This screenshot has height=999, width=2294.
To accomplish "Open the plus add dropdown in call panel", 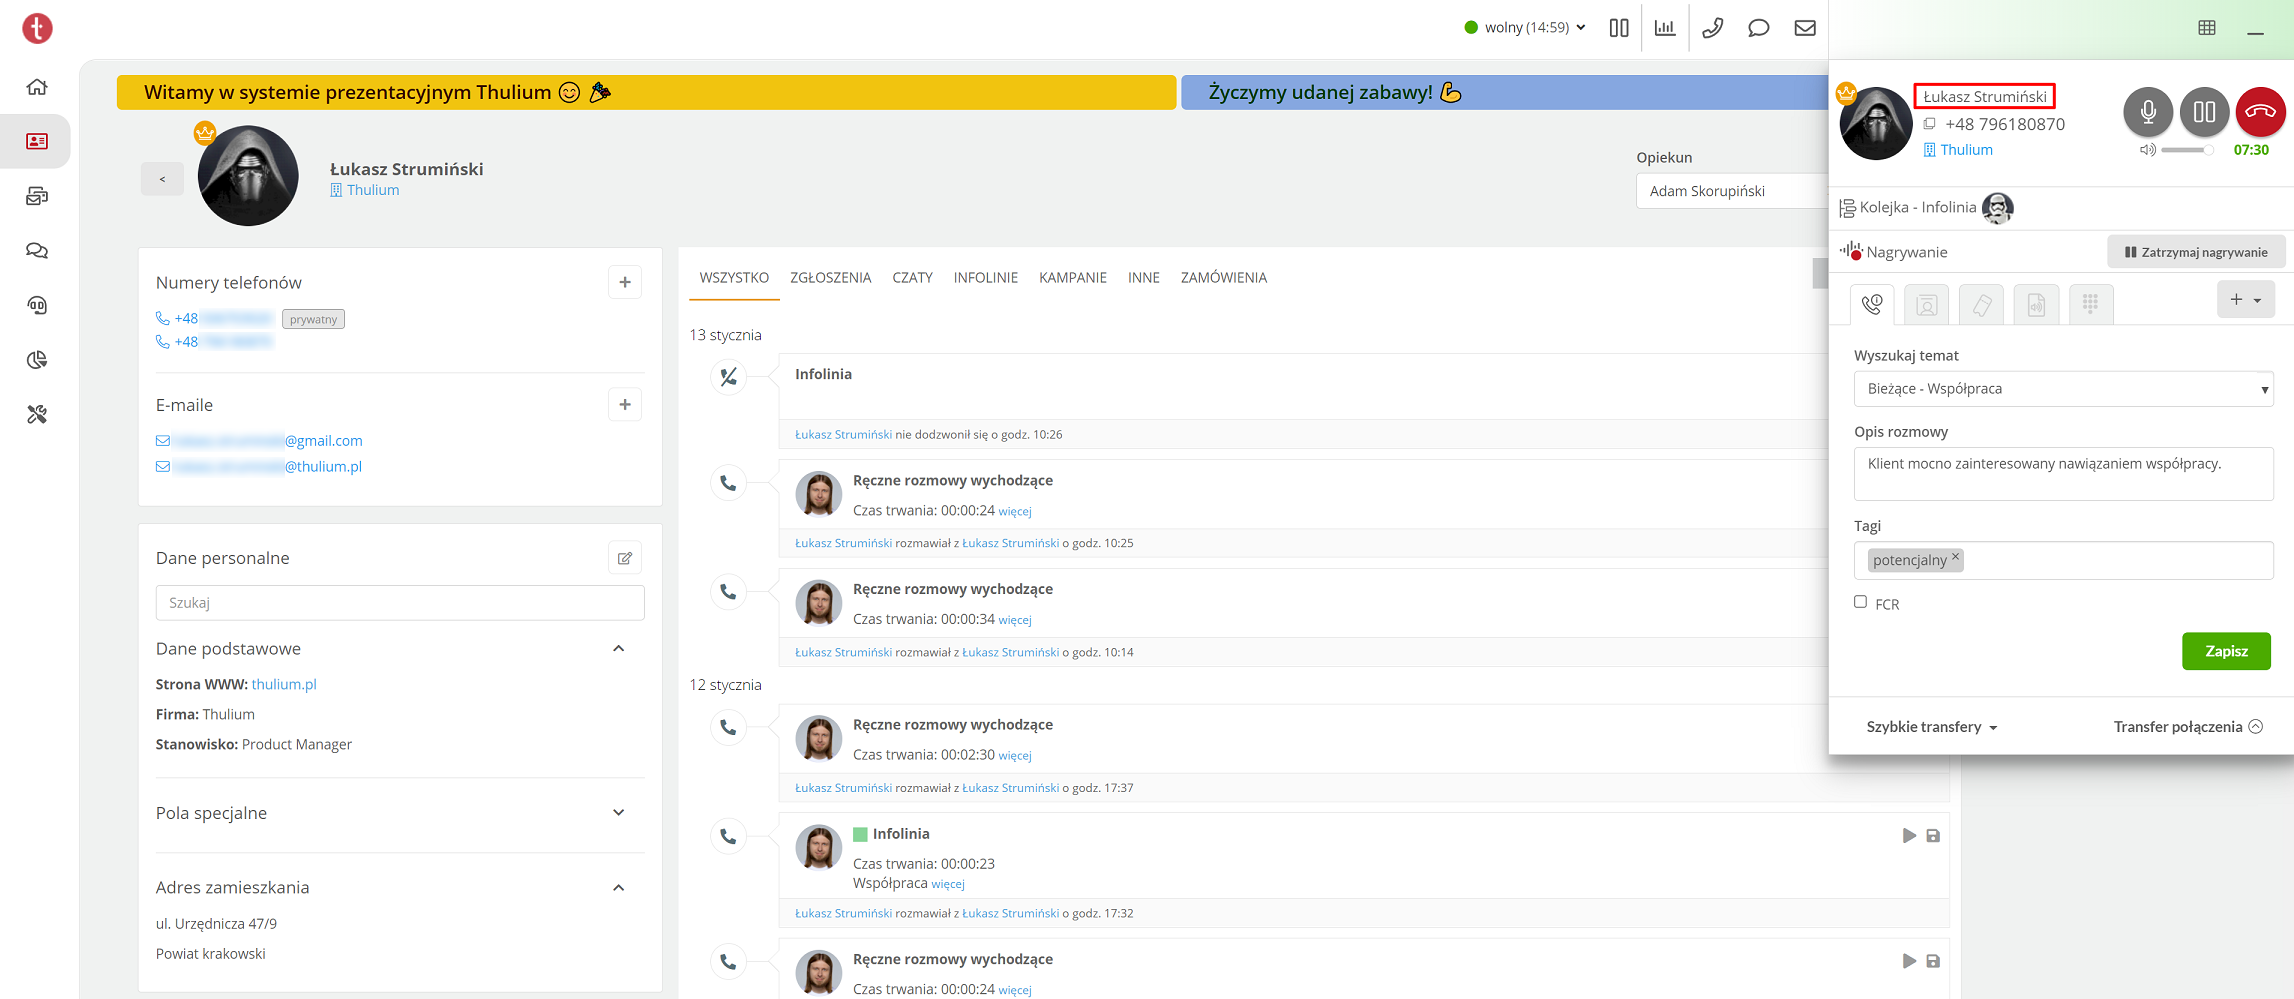I will pos(2246,300).
